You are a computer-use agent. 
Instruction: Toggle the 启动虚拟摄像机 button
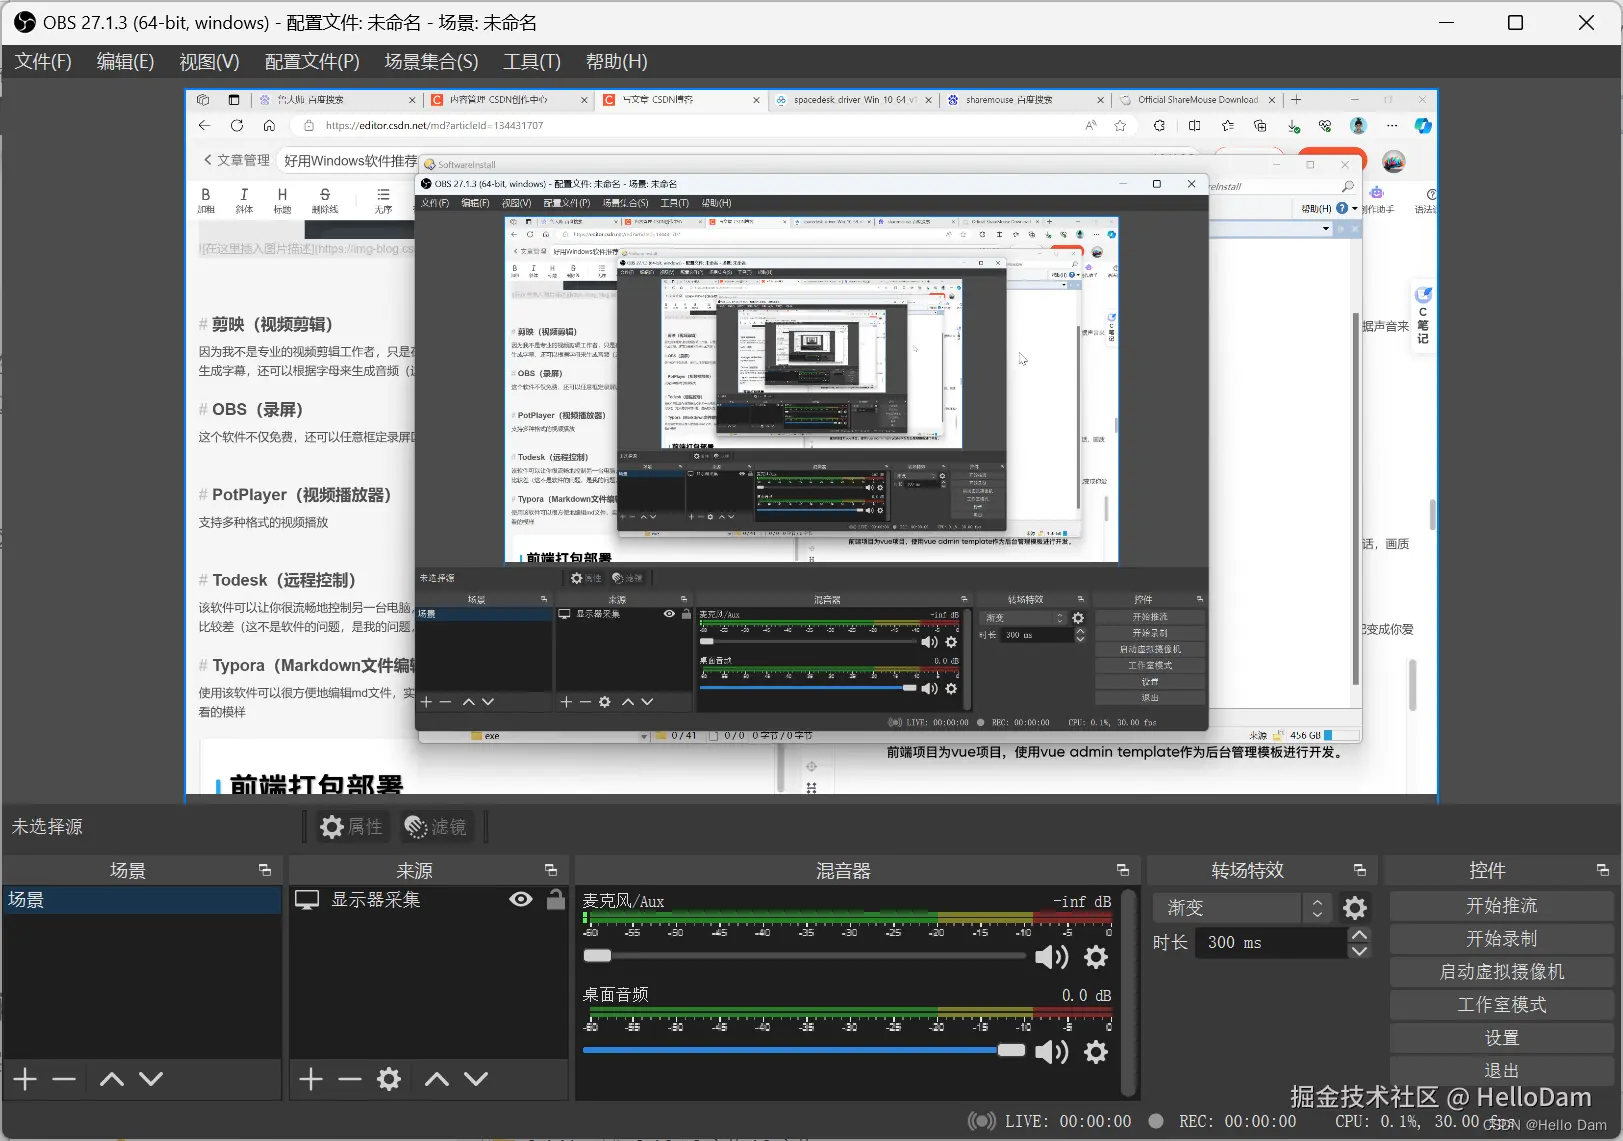[1502, 971]
